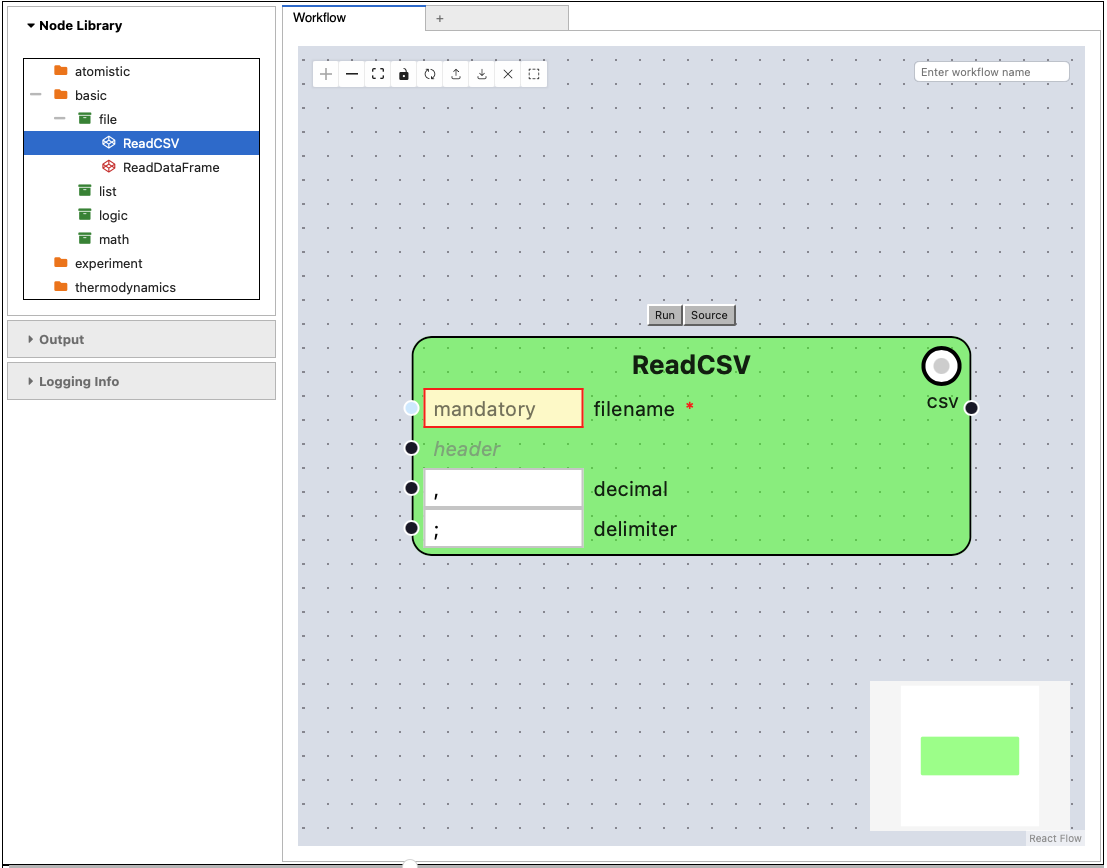
Task: Click the thermodynamics folder icon
Action: pos(61,287)
